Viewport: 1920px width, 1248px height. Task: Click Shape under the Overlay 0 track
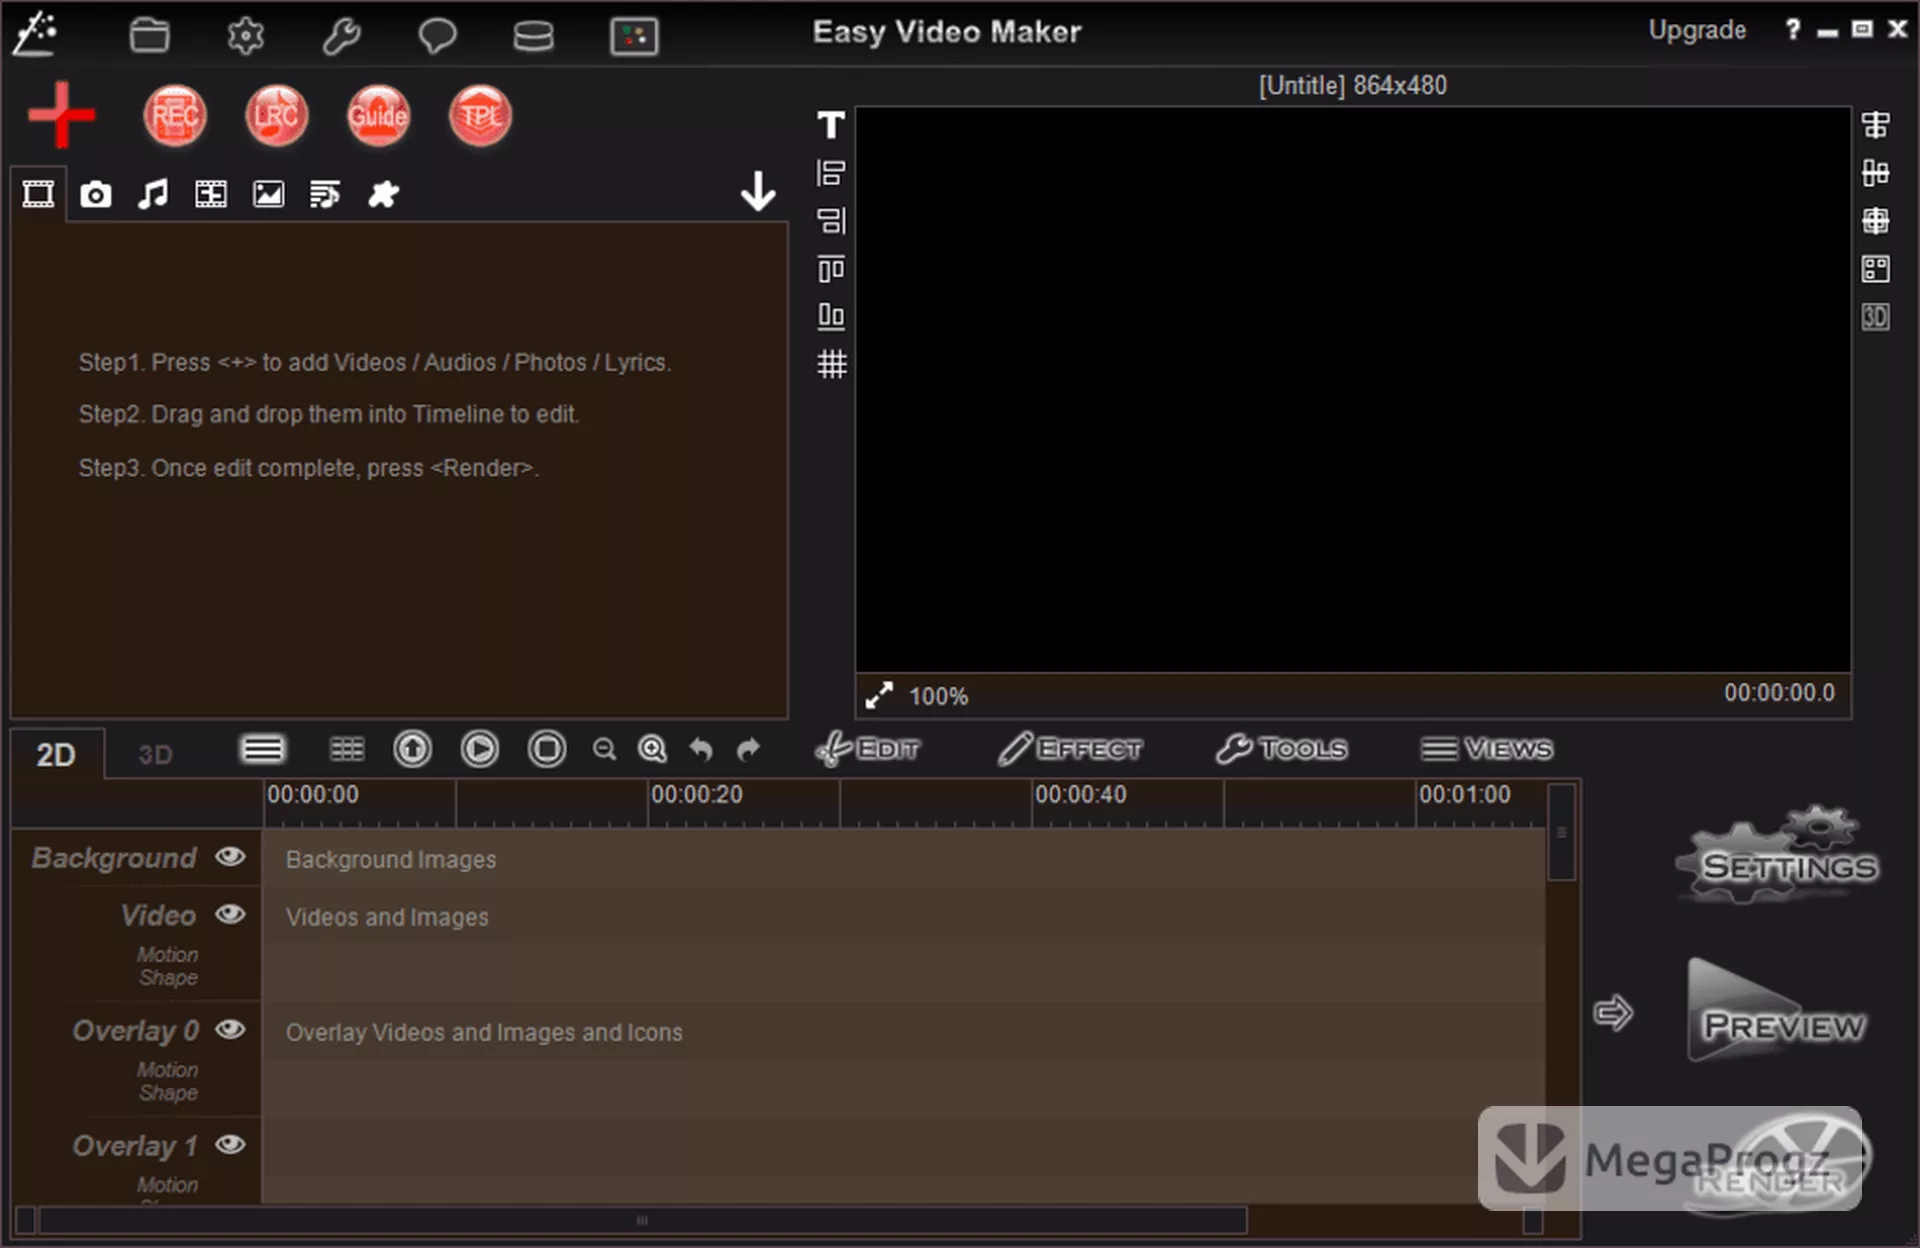(168, 1093)
